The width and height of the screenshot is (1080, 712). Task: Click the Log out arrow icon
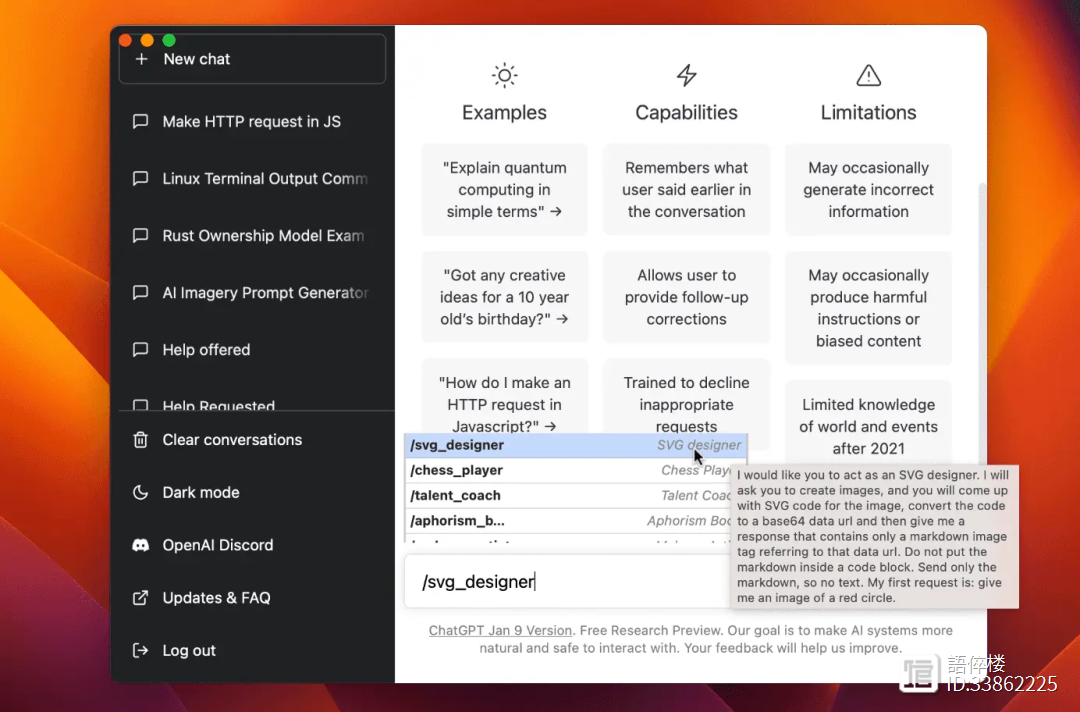[x=141, y=651]
